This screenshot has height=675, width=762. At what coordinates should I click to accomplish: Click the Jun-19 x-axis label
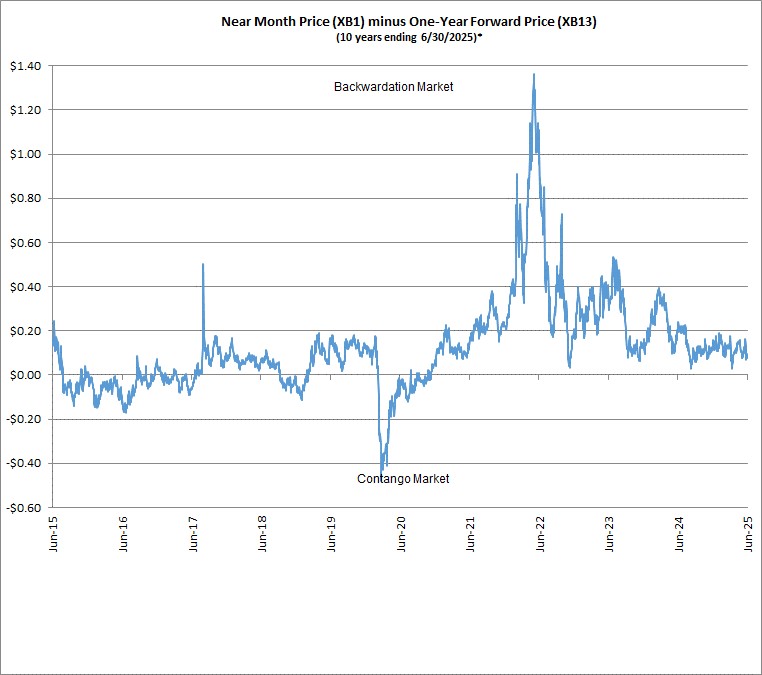(331, 534)
